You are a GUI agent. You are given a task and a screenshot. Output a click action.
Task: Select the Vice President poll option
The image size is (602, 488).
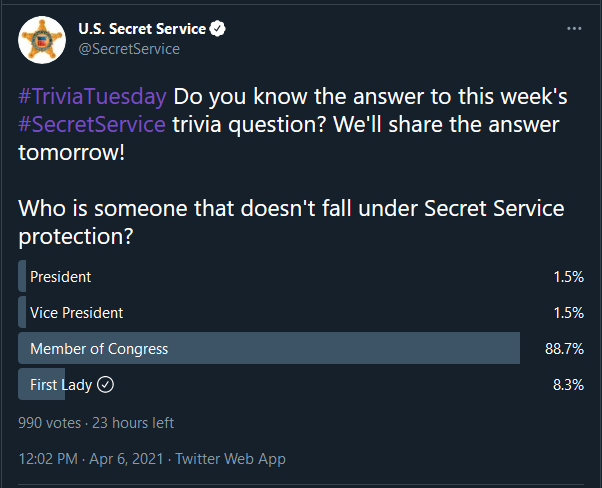click(301, 313)
